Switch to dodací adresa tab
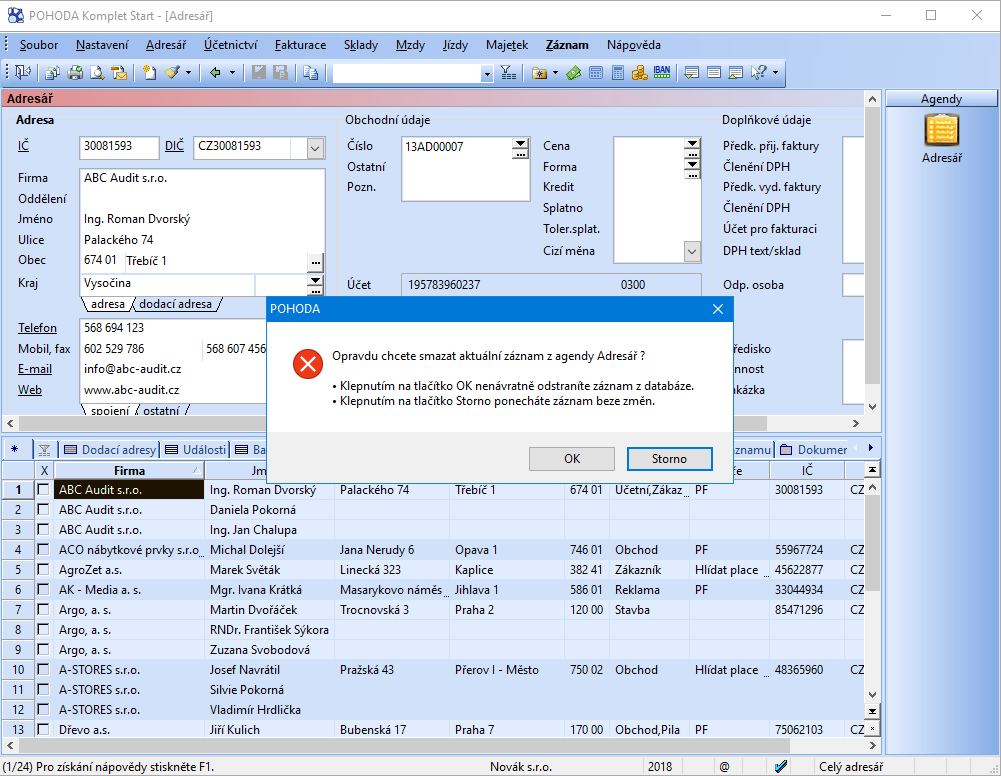The height and width of the screenshot is (776, 1001). tap(176, 304)
